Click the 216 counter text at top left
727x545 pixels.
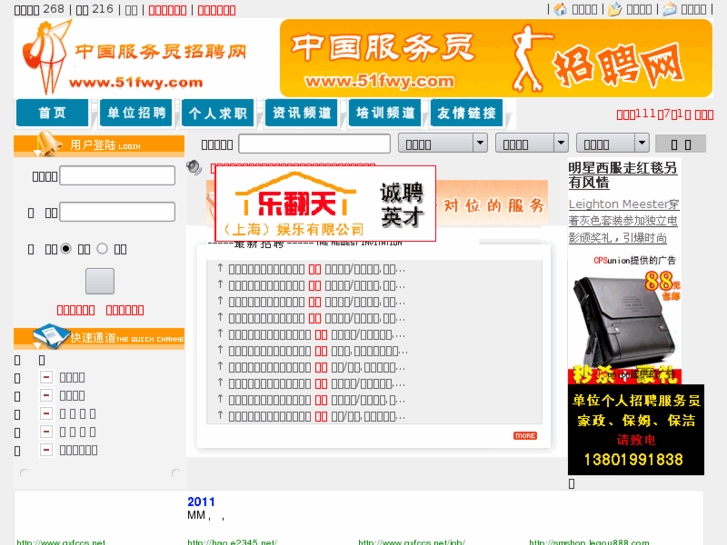click(102, 9)
